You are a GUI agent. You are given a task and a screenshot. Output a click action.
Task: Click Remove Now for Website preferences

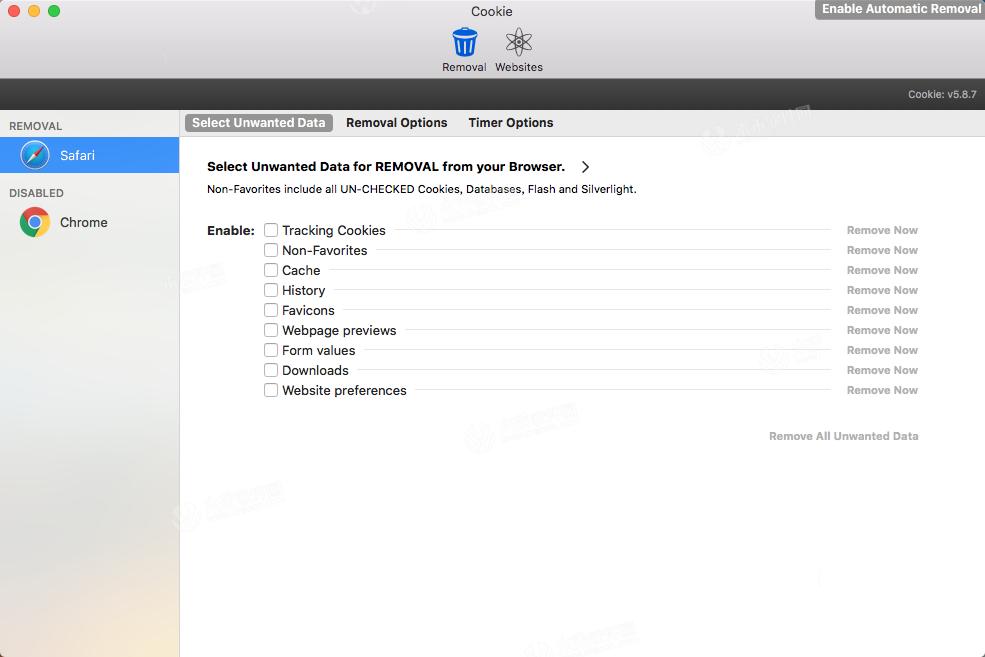882,391
